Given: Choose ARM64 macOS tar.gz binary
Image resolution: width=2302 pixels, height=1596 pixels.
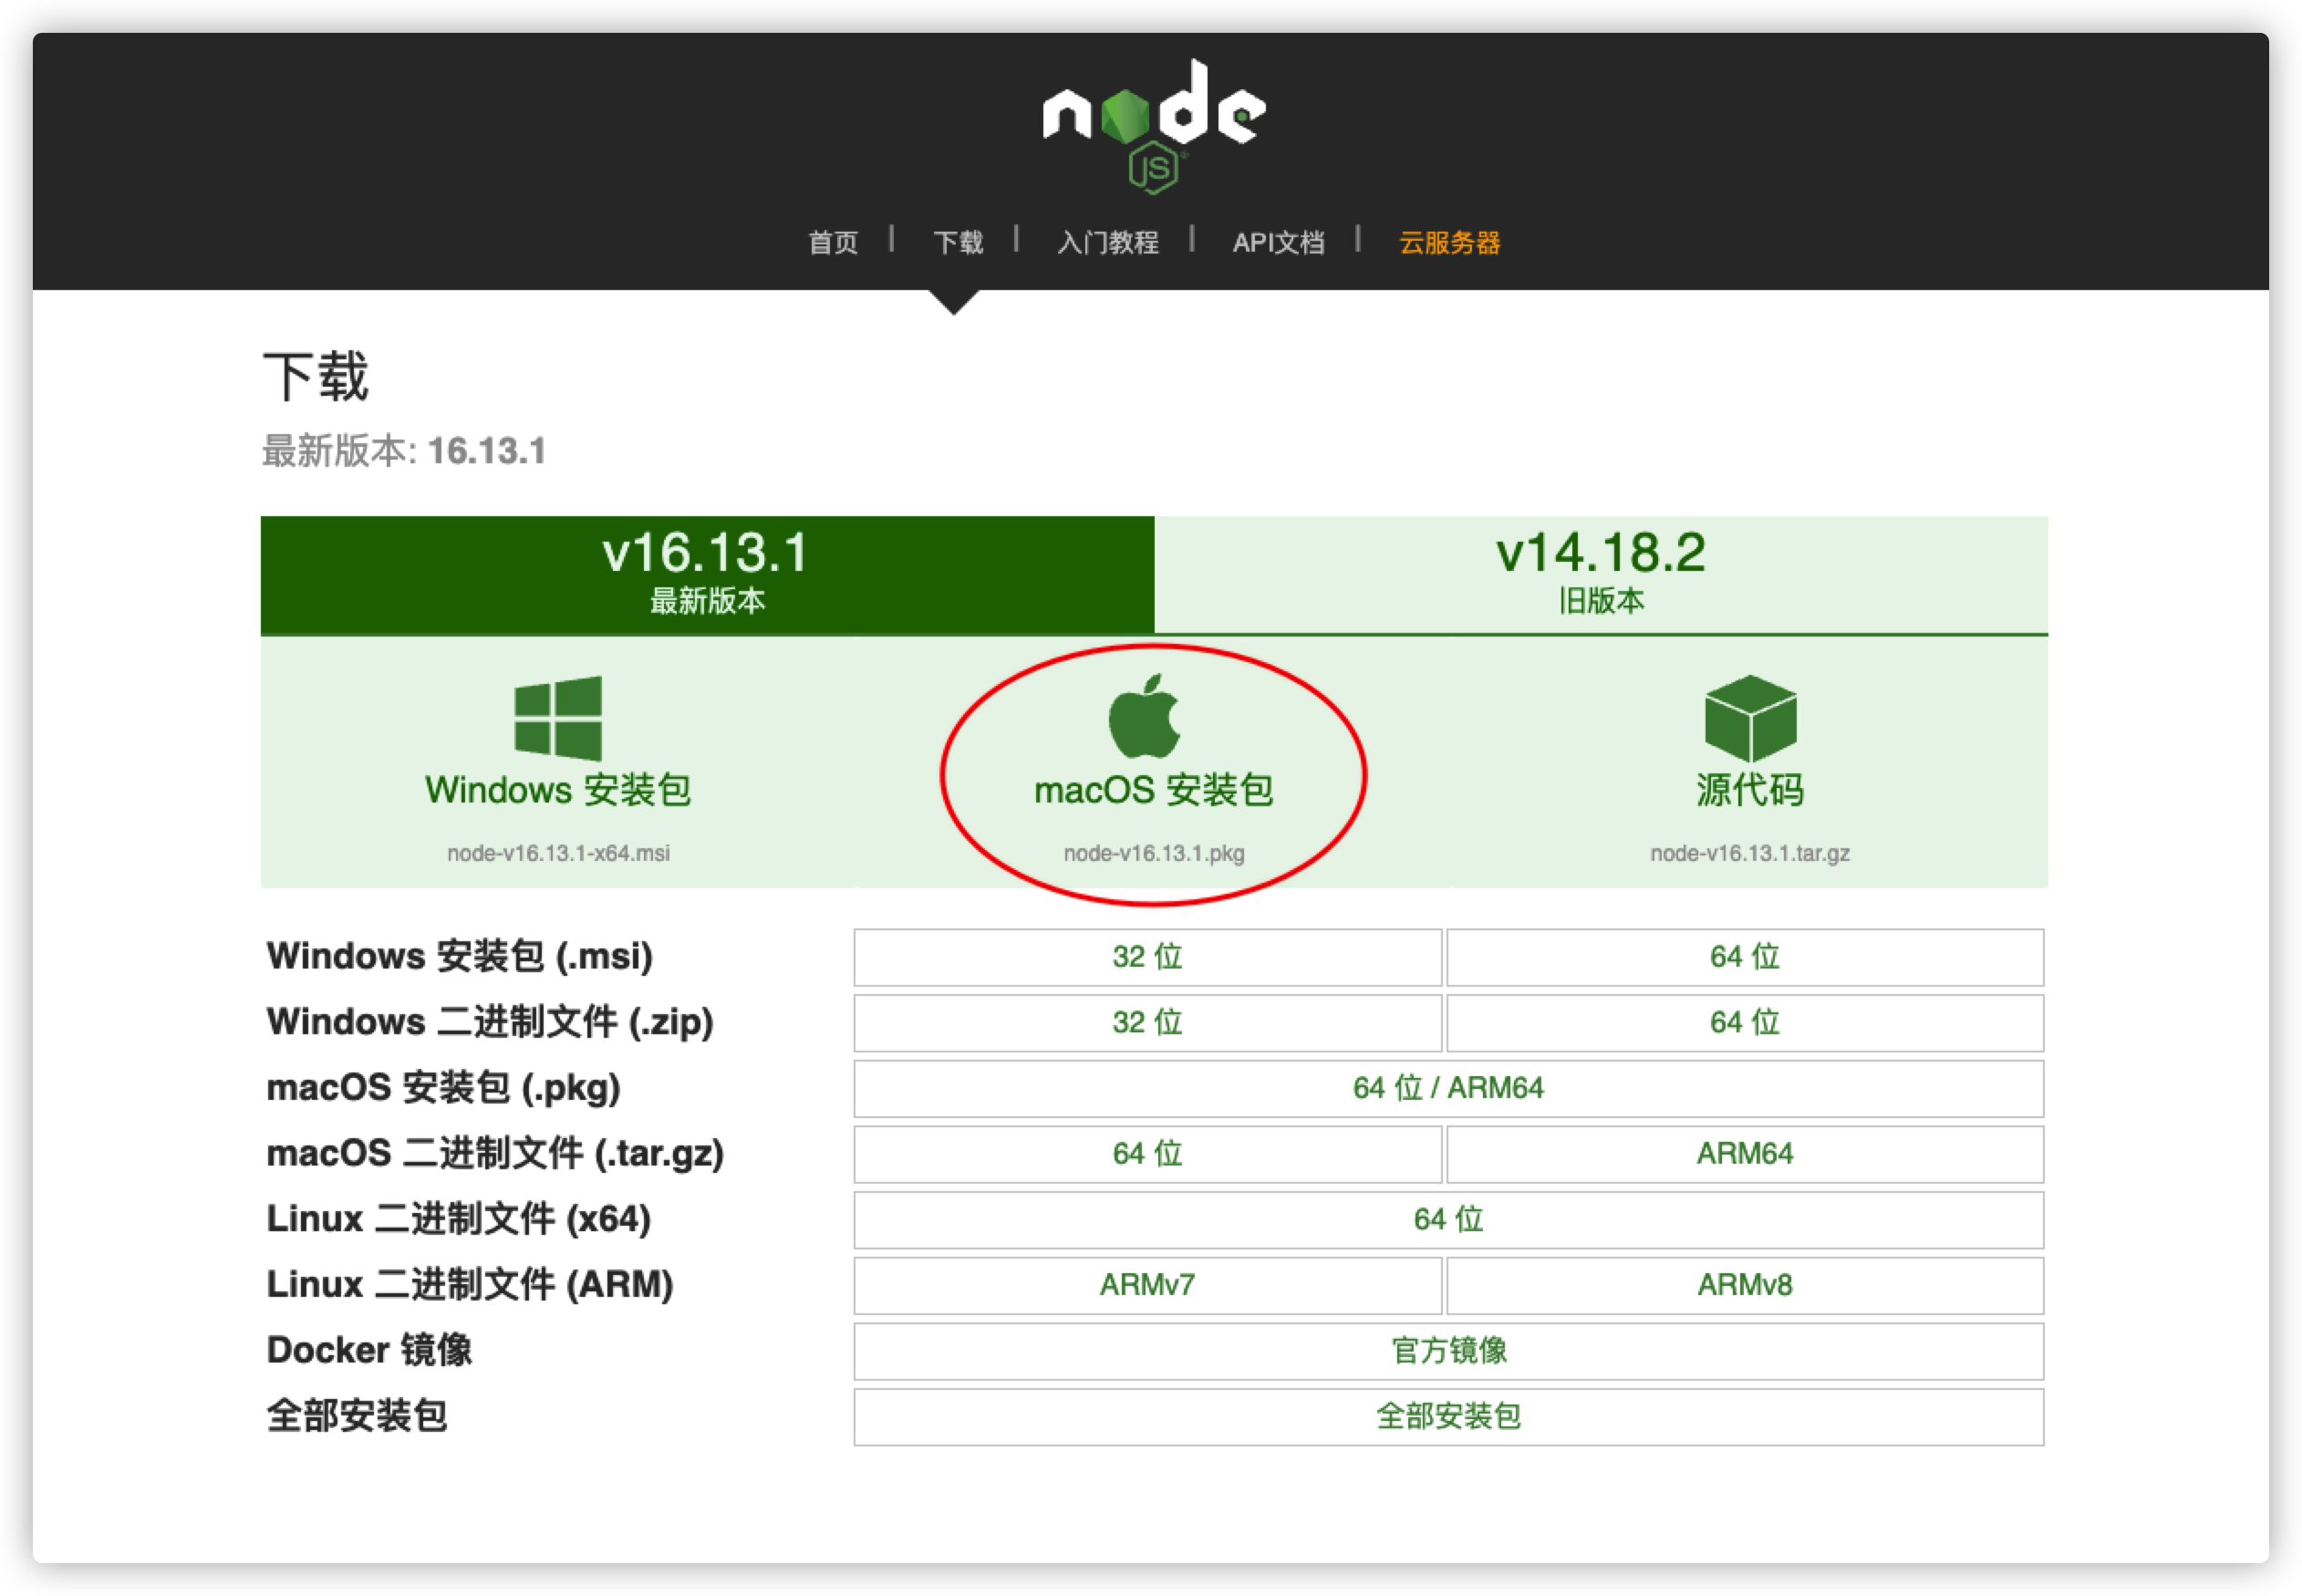Looking at the screenshot, I should [1744, 1154].
